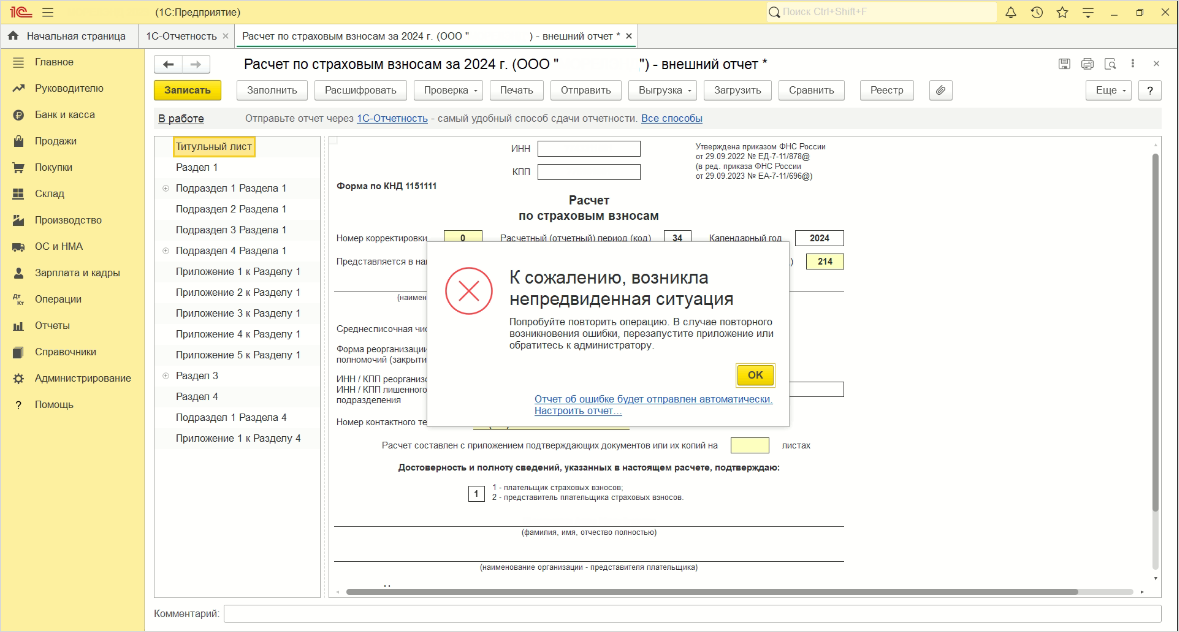This screenshot has width=1179, height=632.
Task: Open Покупки section in sidebar
Action: (72, 168)
